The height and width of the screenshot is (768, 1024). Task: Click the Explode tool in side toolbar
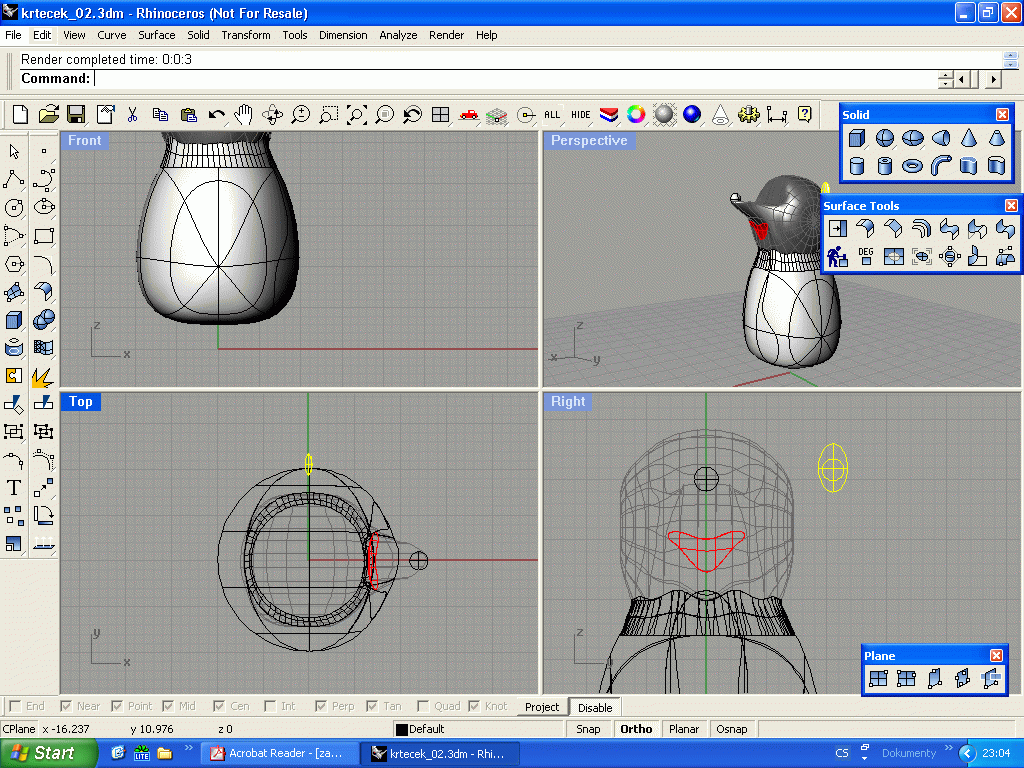click(42, 376)
